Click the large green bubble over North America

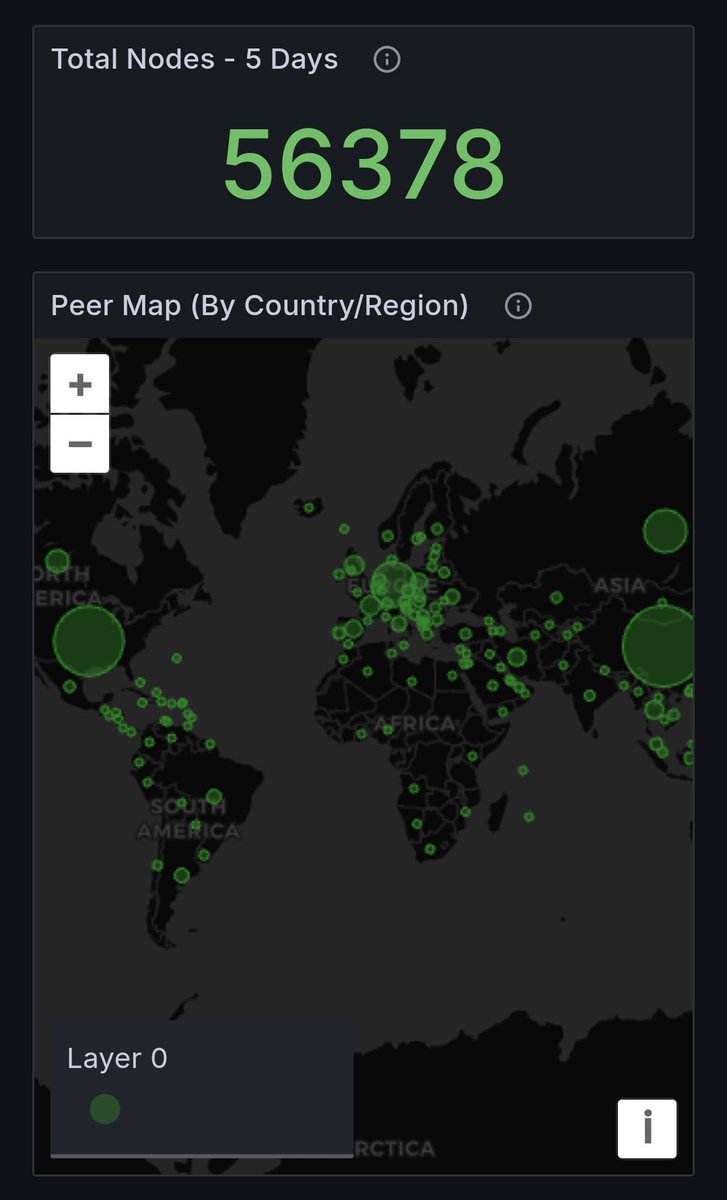click(x=88, y=641)
